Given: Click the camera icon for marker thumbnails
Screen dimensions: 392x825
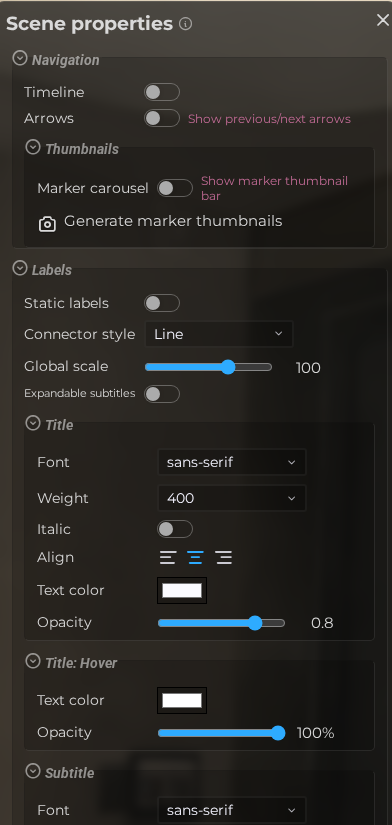Looking at the screenshot, I should [x=47, y=224].
